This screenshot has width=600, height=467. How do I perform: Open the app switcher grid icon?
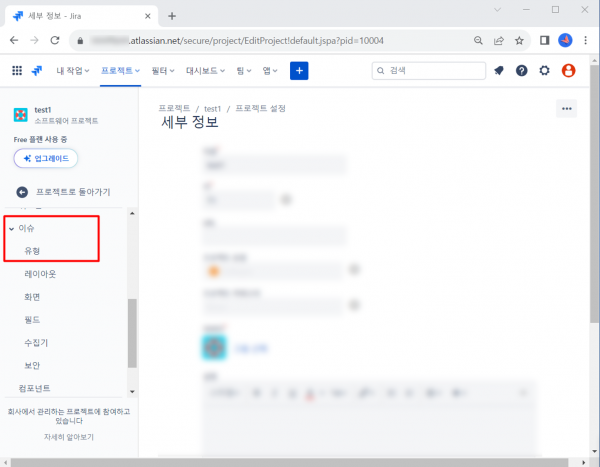16,70
